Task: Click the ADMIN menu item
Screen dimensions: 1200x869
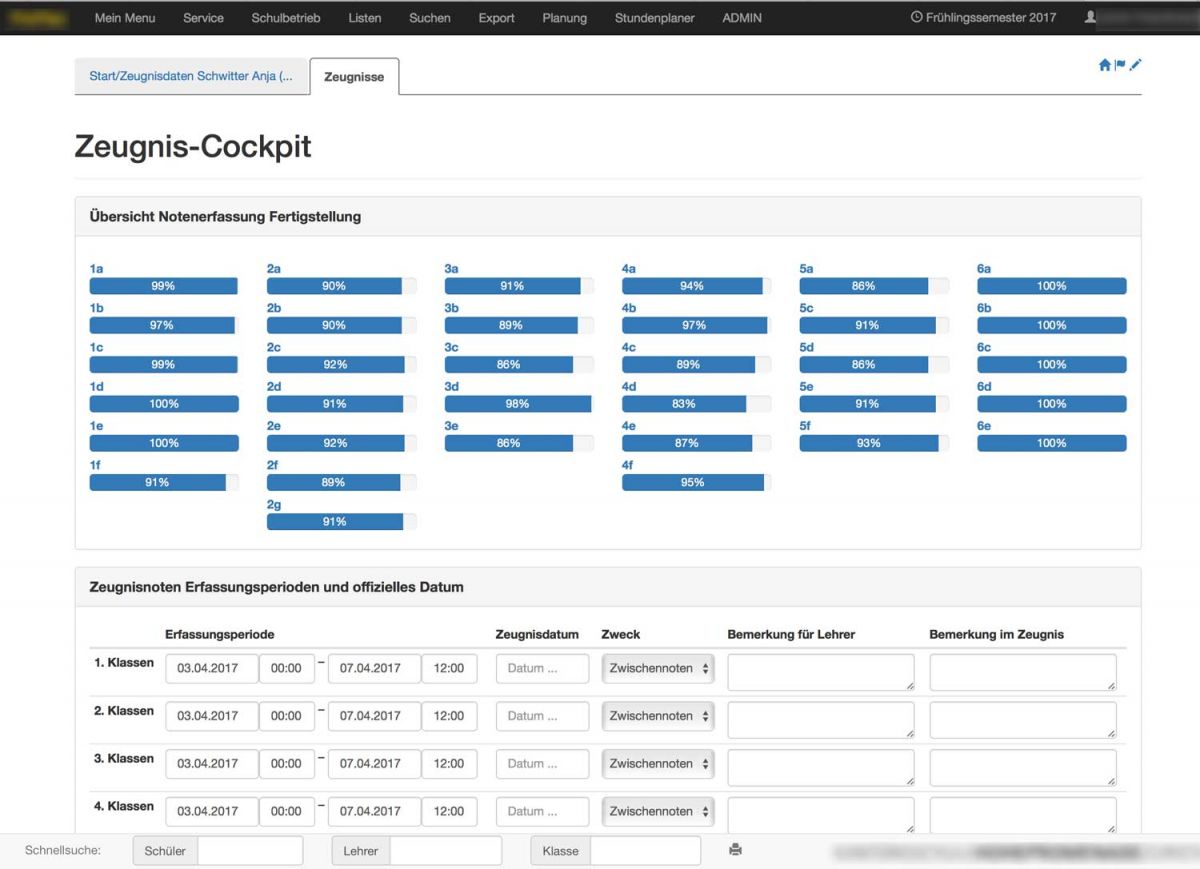Action: pos(741,18)
